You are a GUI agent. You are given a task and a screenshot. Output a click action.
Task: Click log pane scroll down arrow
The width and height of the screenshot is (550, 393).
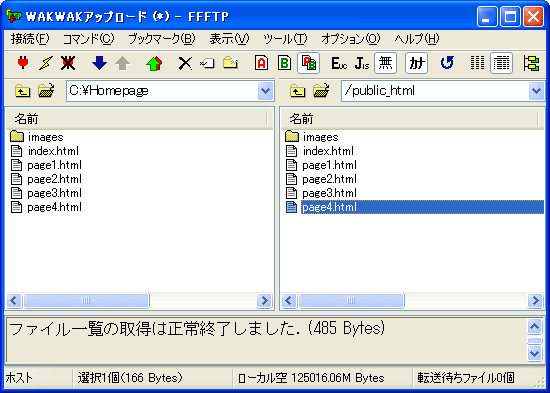pyautogui.click(x=535, y=353)
